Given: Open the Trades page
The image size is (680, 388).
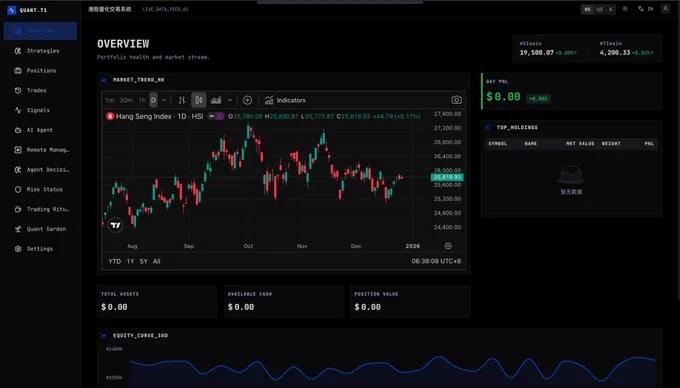Looking at the screenshot, I should 40,90.
